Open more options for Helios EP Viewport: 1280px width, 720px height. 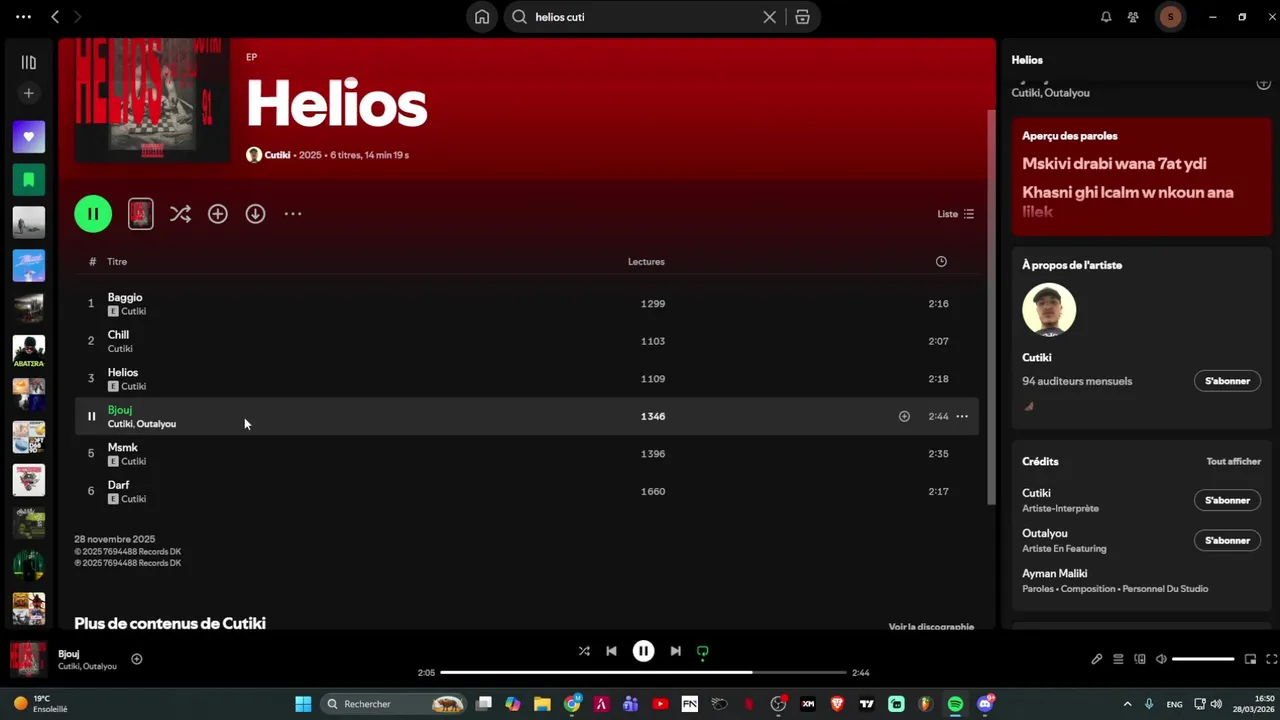pyautogui.click(x=293, y=214)
